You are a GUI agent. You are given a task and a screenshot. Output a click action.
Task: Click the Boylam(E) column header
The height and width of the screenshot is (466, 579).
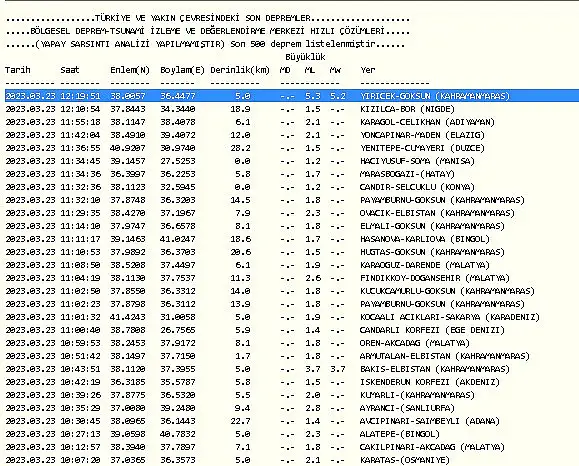point(182,70)
